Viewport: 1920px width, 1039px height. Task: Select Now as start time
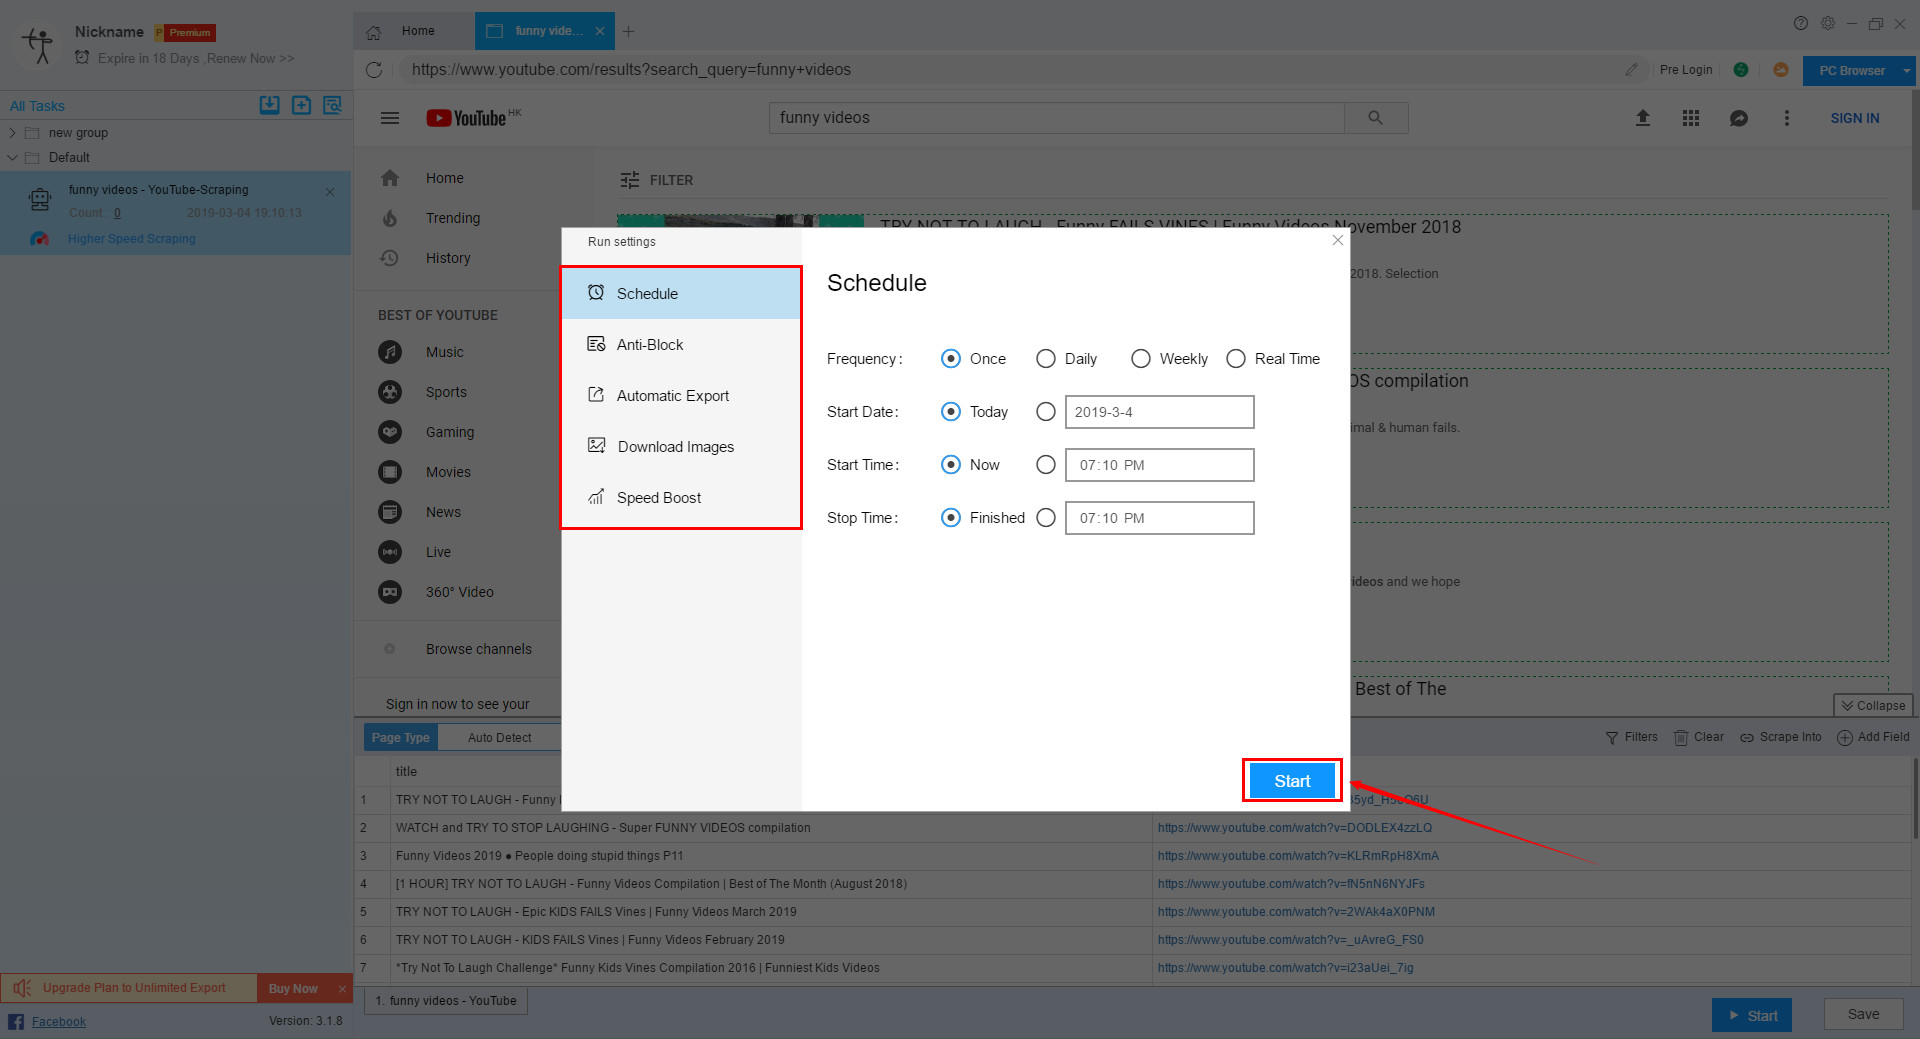point(951,465)
